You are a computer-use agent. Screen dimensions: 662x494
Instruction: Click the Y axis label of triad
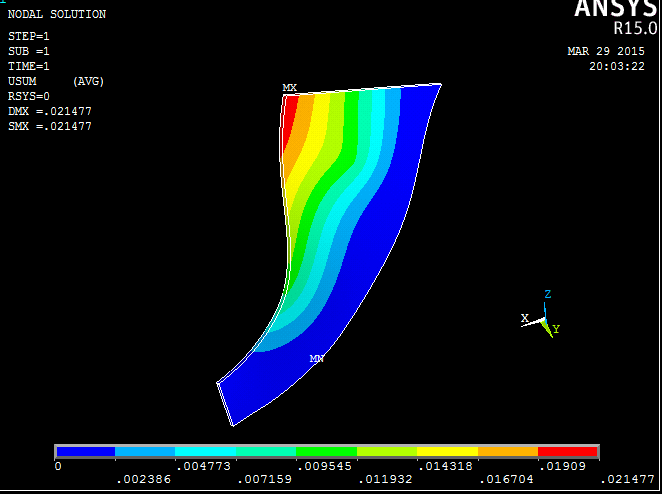tap(556, 329)
